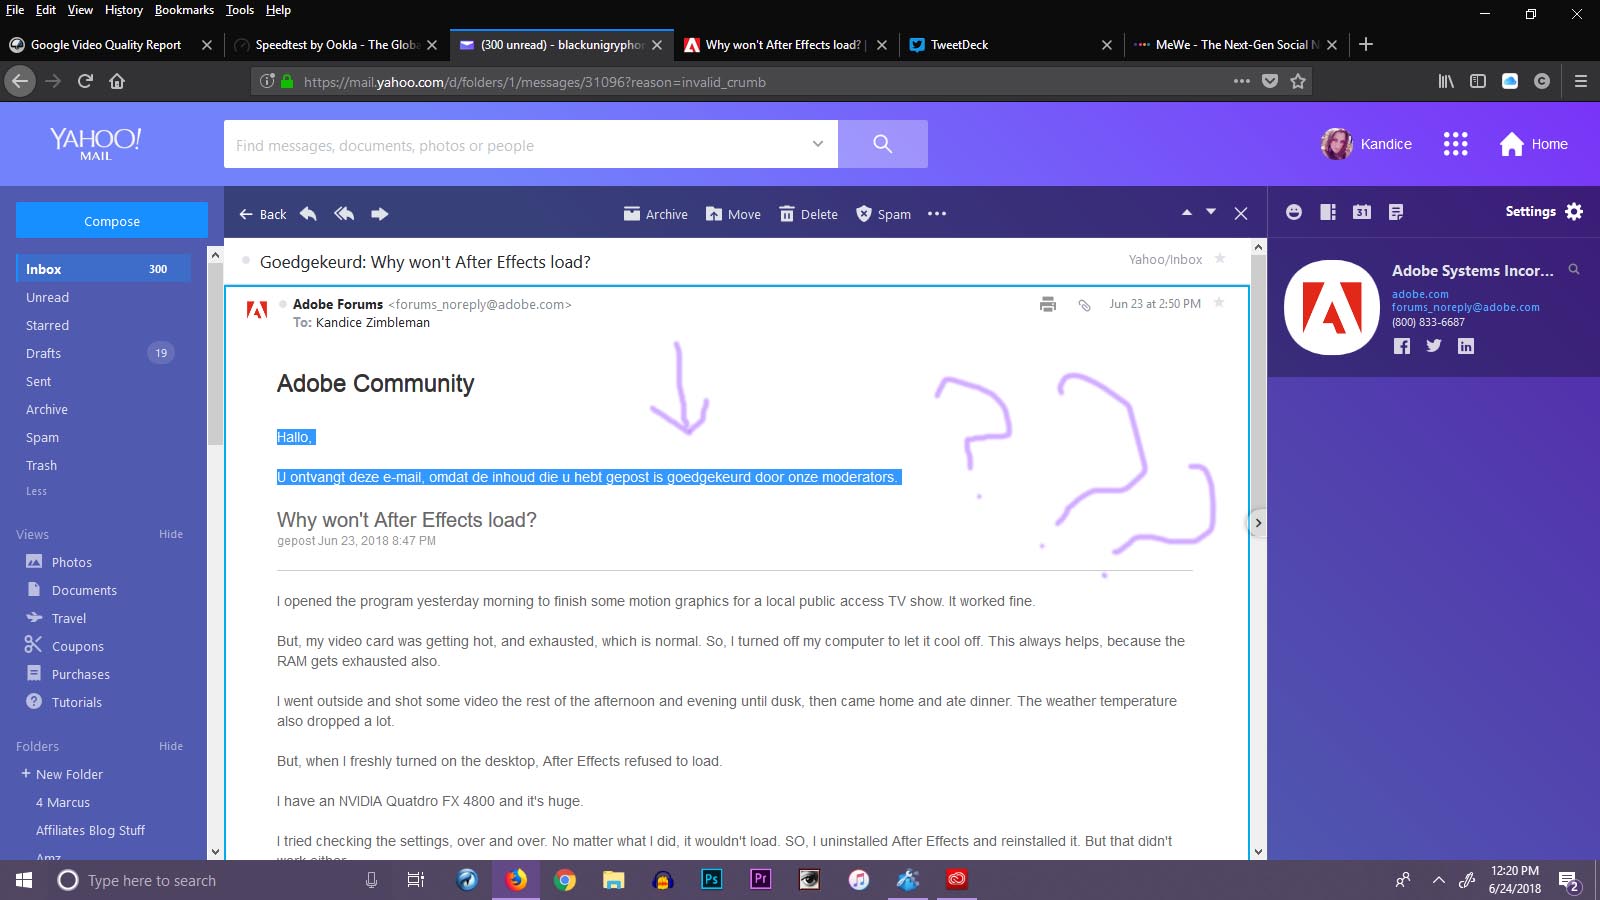Star the conversation next to Yahoo/Inbox

[x=1220, y=259]
